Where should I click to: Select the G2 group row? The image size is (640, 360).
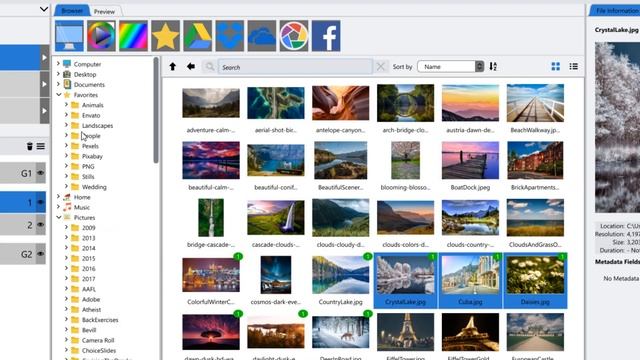pyautogui.click(x=23, y=254)
